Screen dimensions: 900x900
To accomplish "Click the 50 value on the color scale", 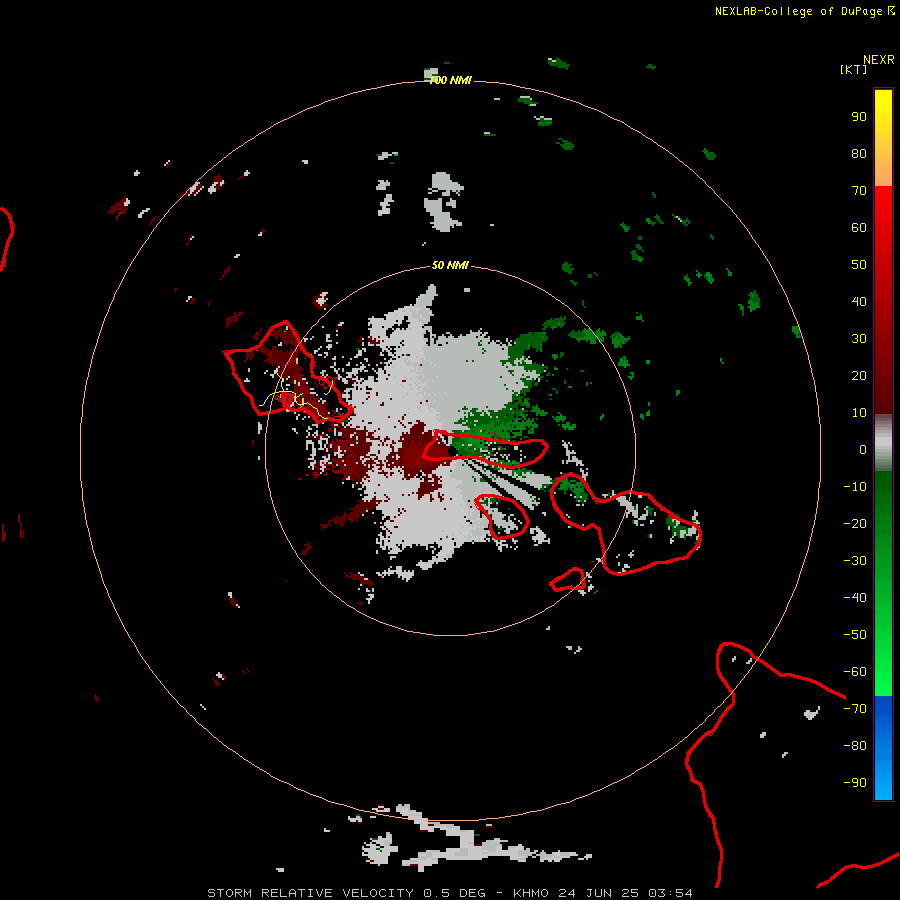I will tap(859, 265).
